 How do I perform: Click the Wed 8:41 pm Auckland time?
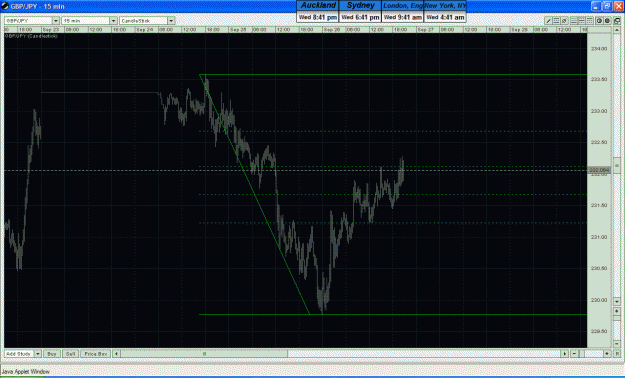tap(318, 17)
